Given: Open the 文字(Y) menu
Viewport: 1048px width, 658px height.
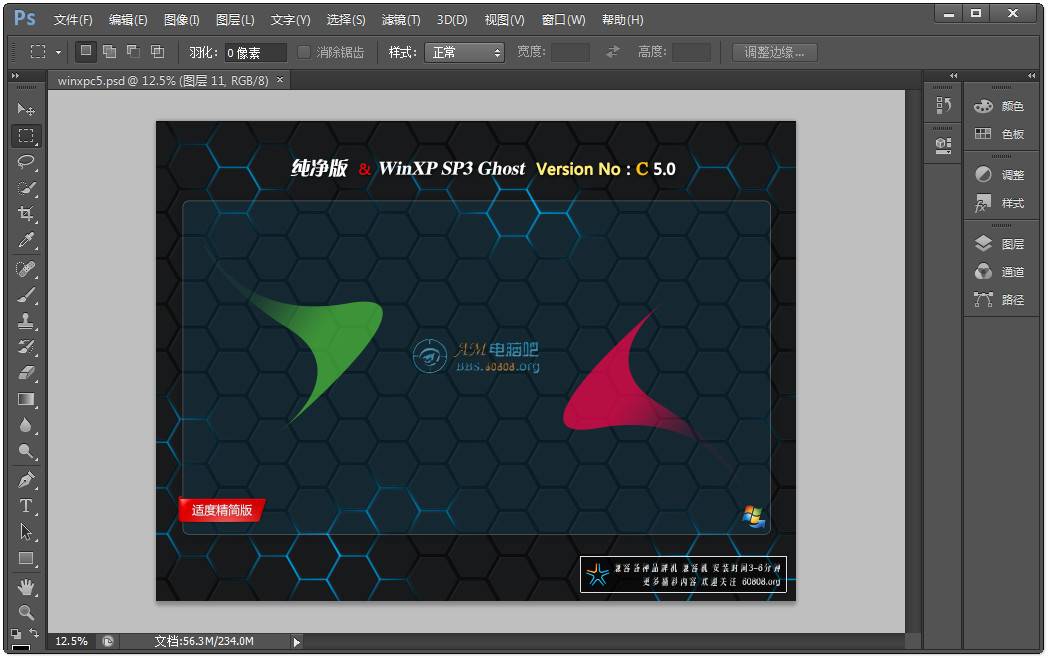Looking at the screenshot, I should click(x=291, y=20).
